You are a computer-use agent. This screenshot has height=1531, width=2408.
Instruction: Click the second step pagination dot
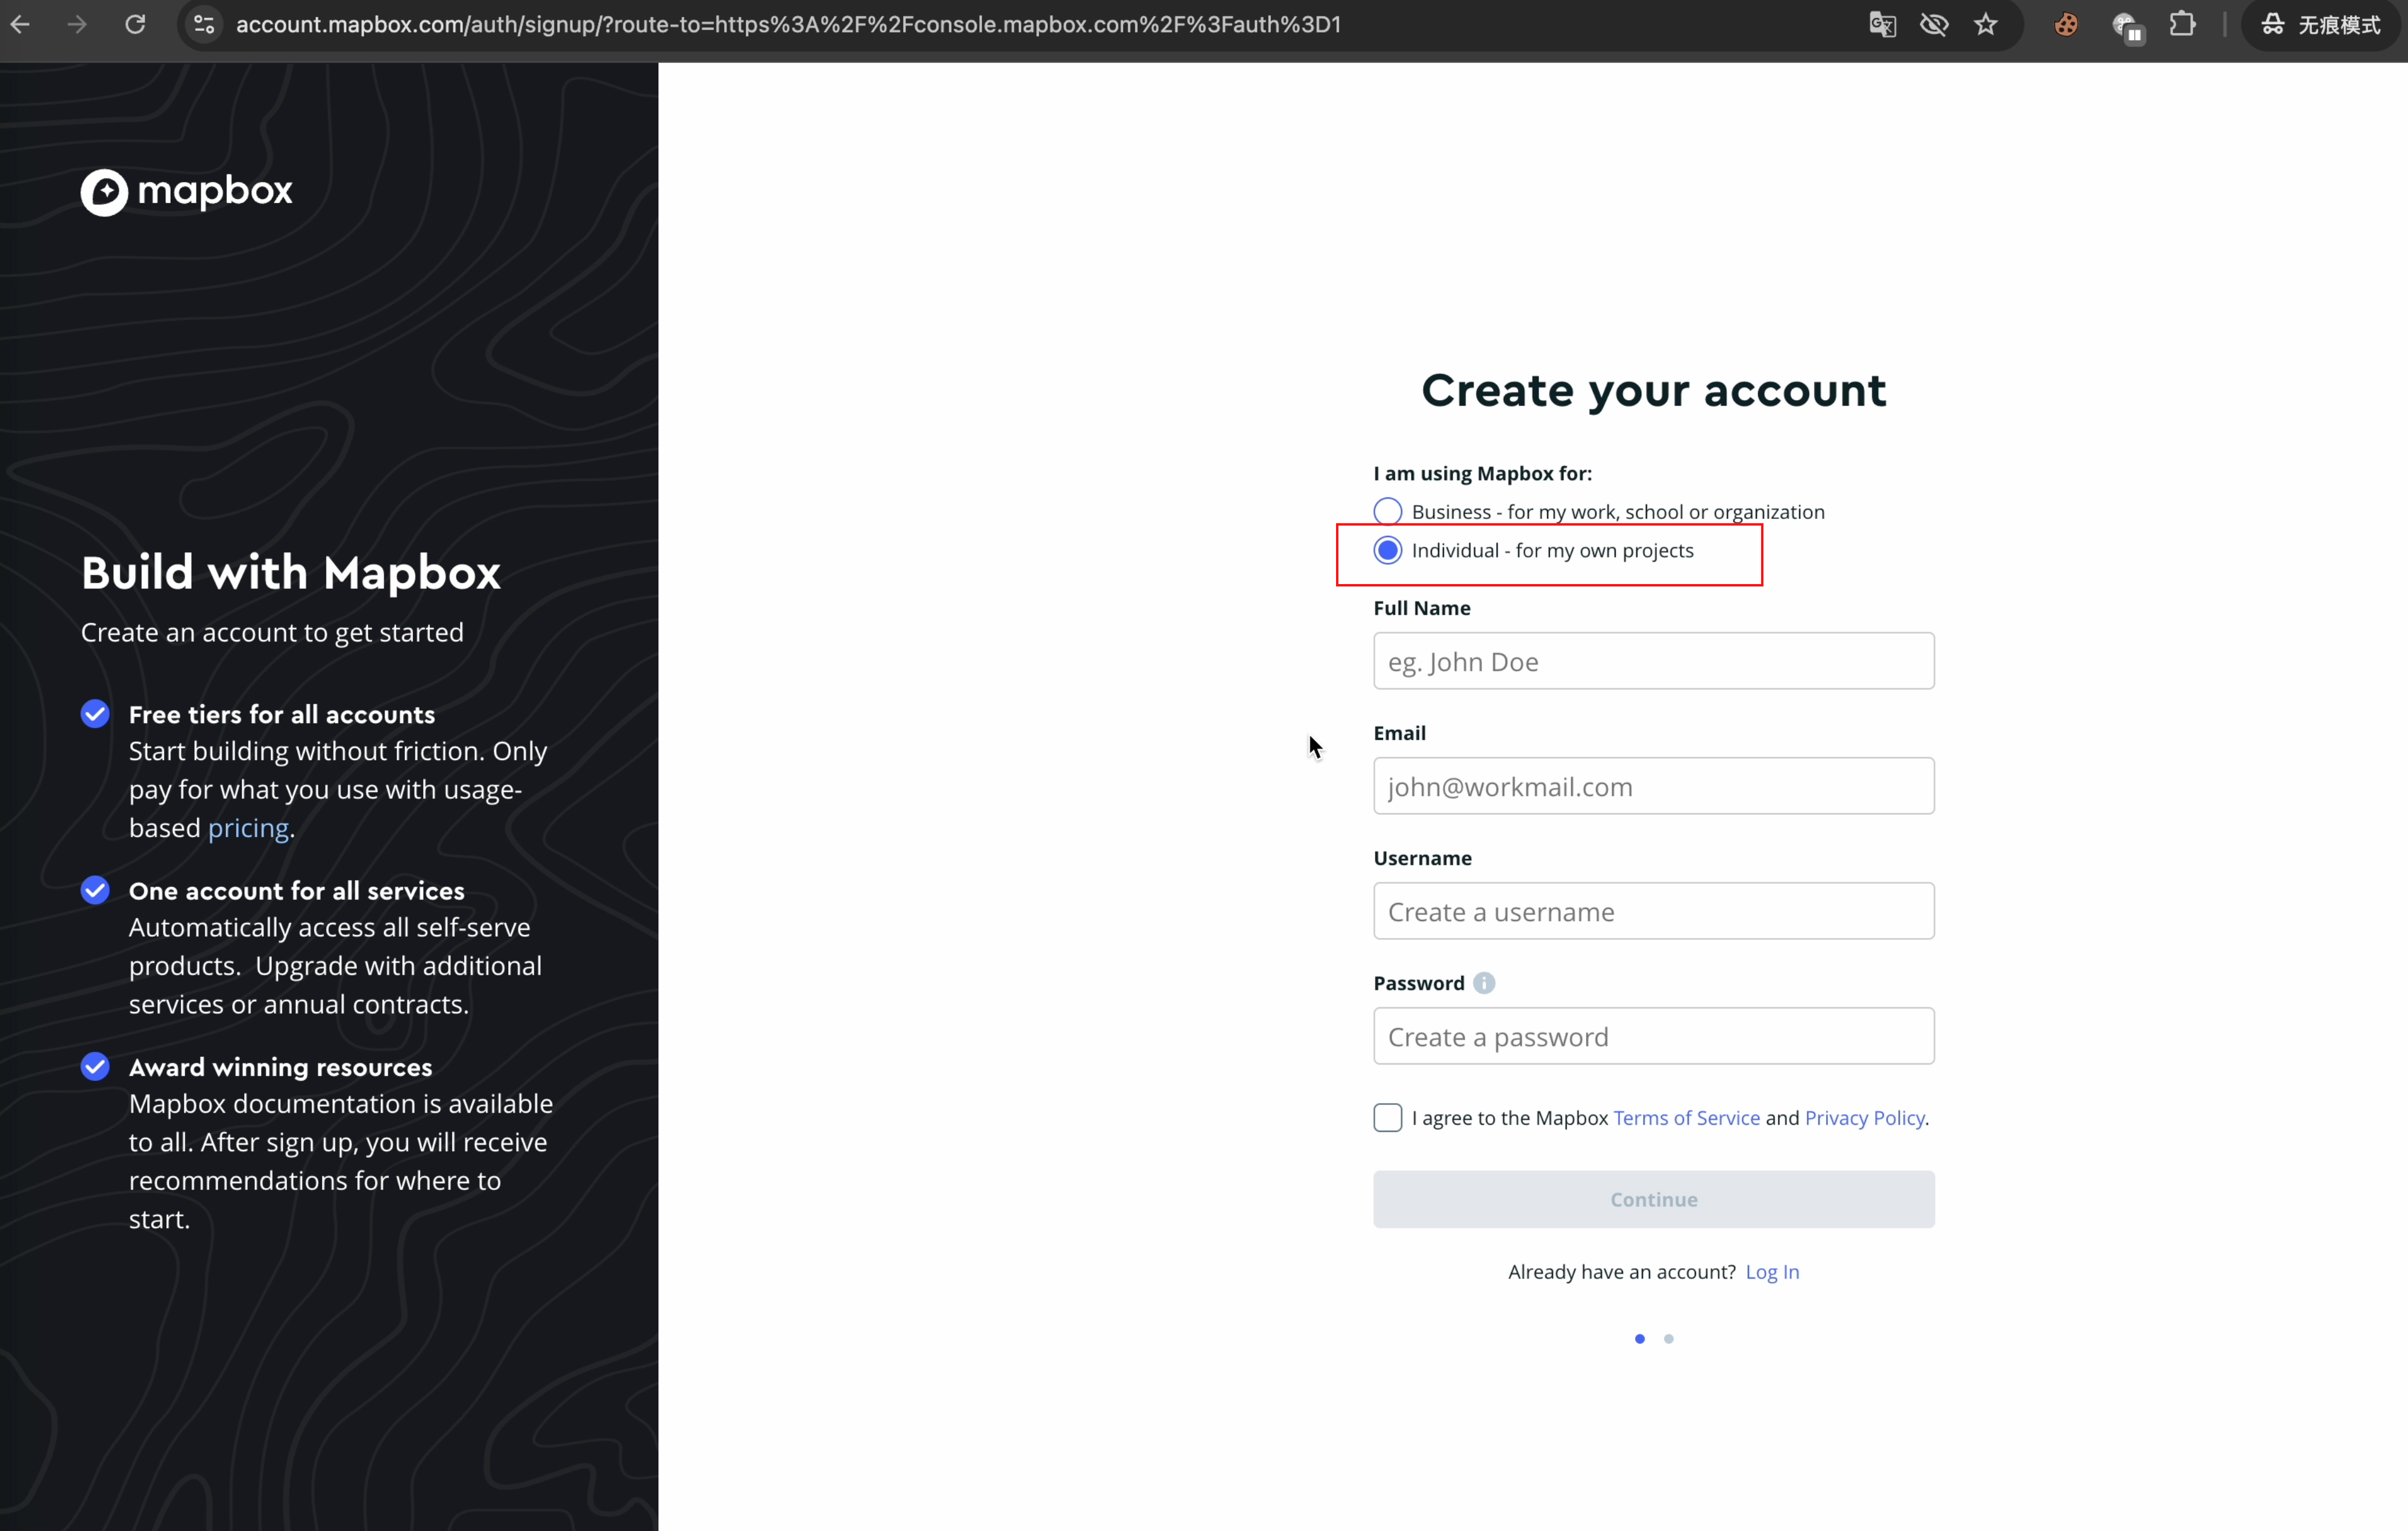[1668, 1339]
